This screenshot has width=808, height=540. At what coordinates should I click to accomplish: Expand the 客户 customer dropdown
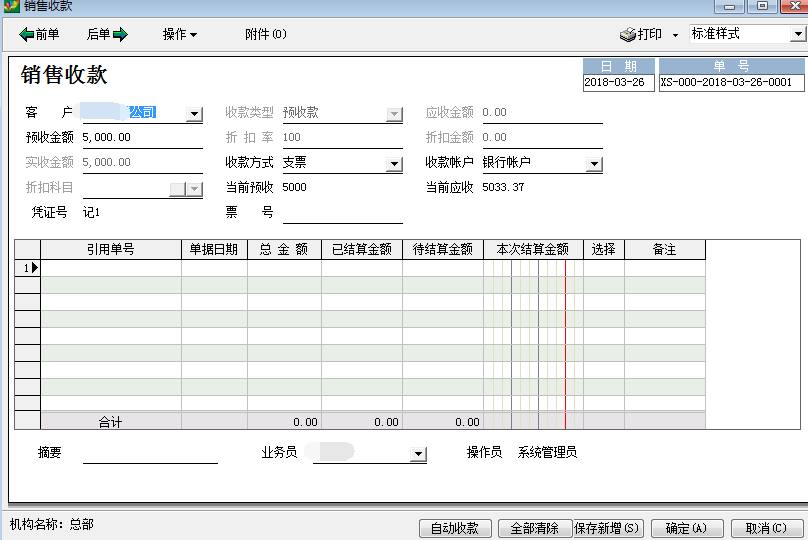194,114
